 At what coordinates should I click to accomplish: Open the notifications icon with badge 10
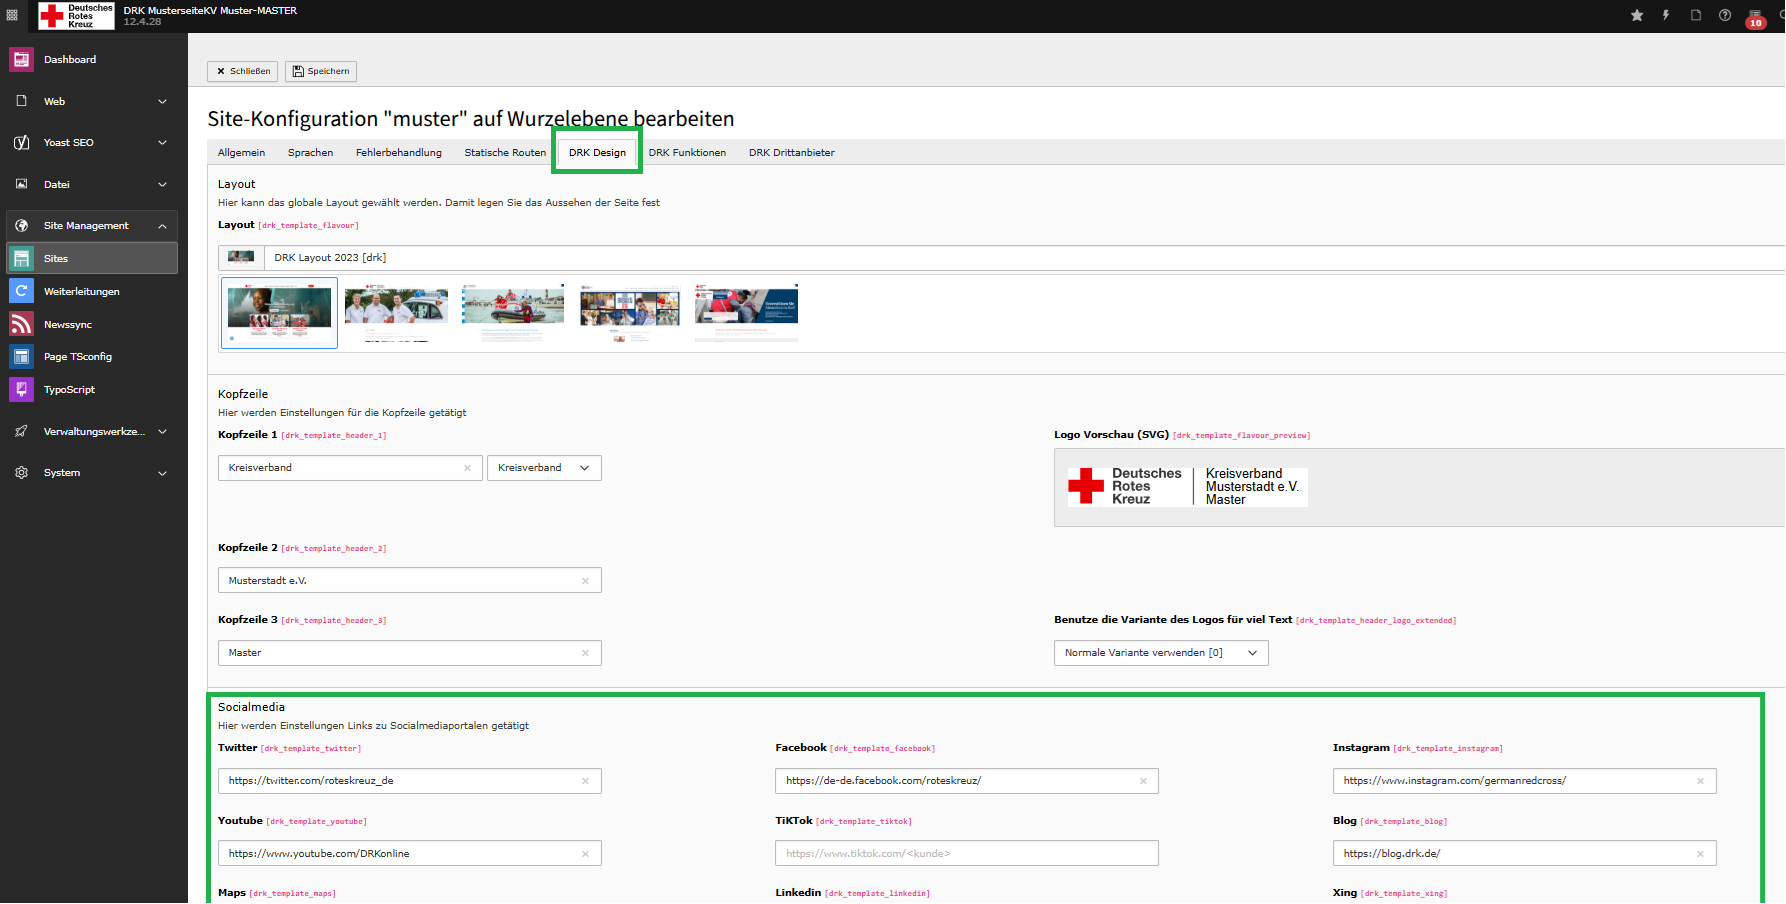pos(1755,17)
